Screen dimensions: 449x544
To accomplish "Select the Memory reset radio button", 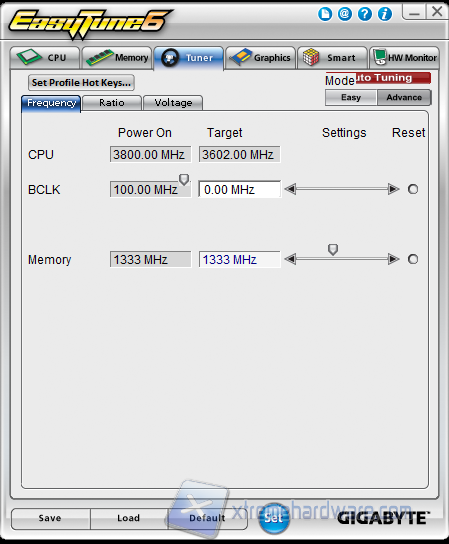I will [x=413, y=259].
